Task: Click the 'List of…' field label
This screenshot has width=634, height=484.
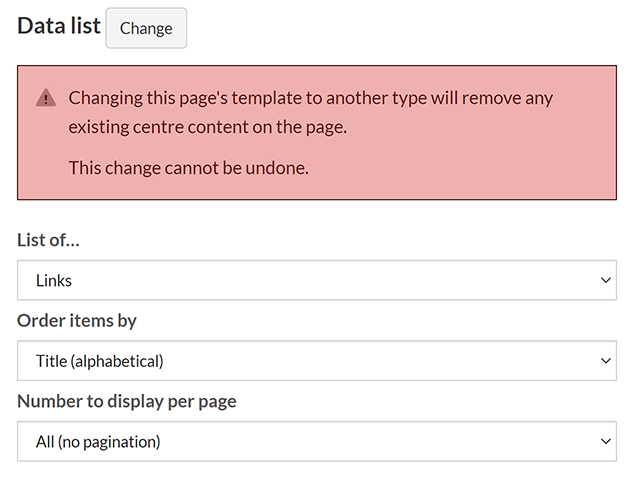Action: (48, 240)
